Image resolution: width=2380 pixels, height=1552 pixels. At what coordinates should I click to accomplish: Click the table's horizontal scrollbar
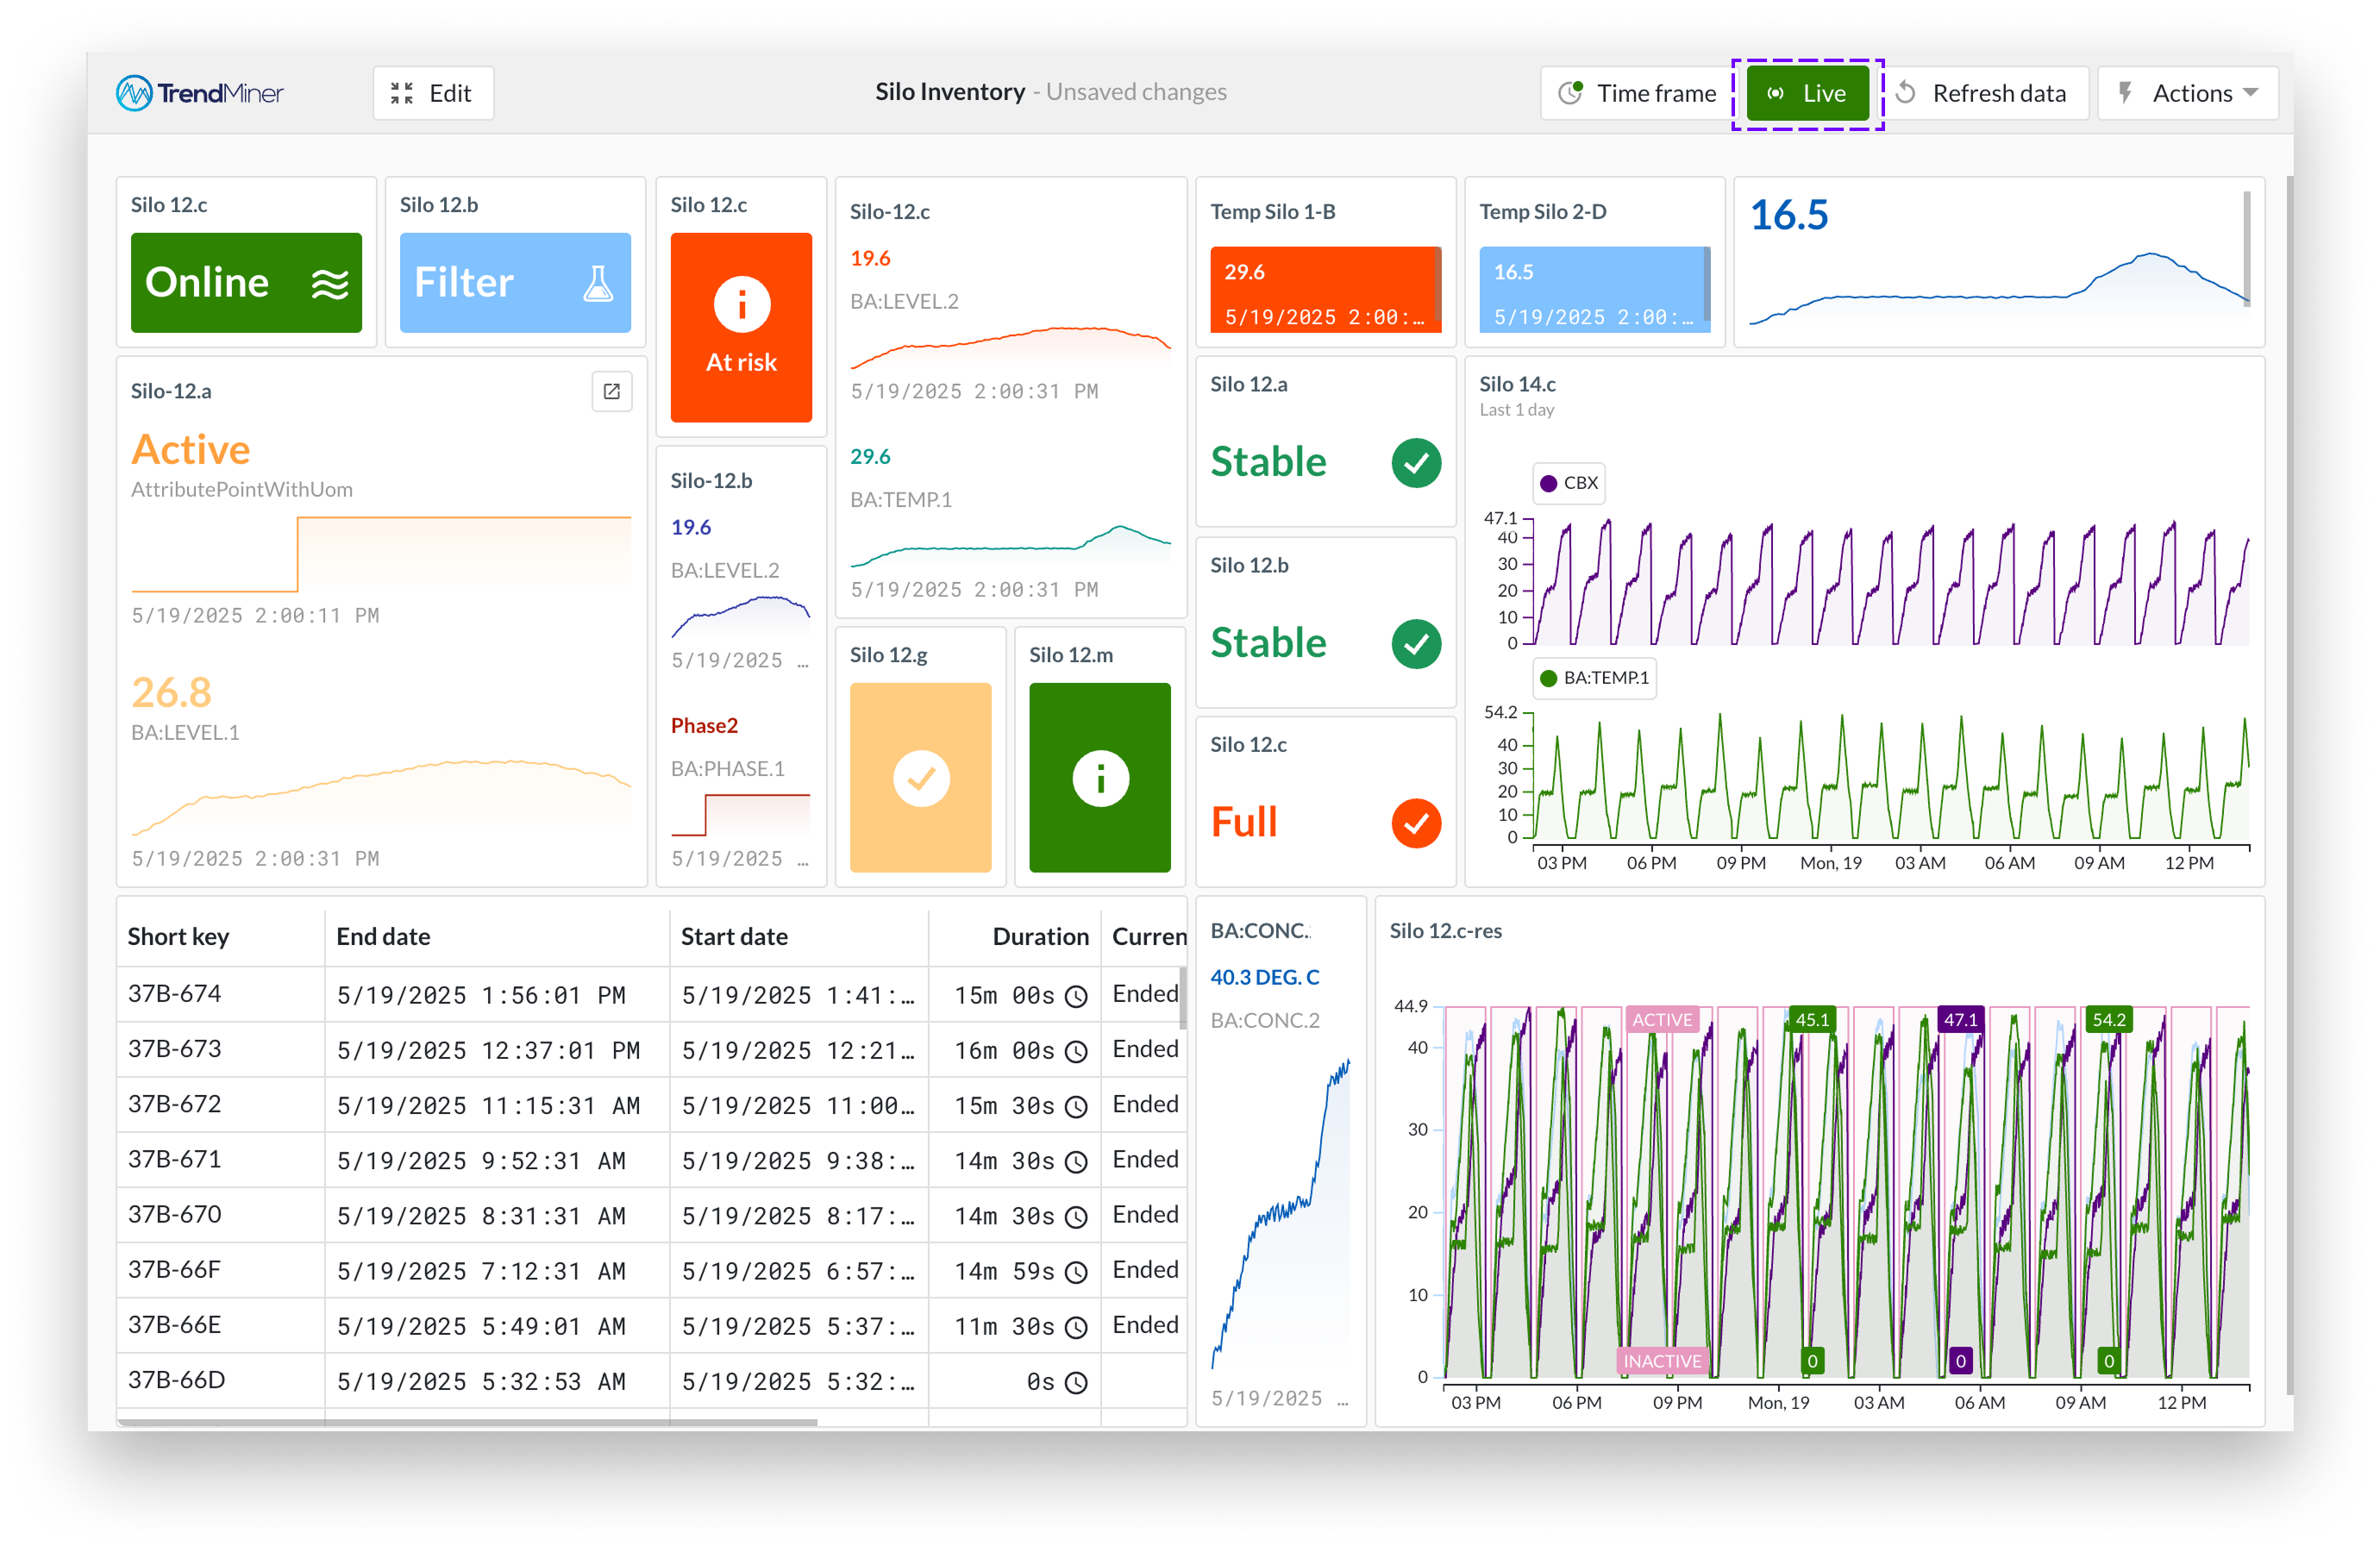(x=467, y=1421)
